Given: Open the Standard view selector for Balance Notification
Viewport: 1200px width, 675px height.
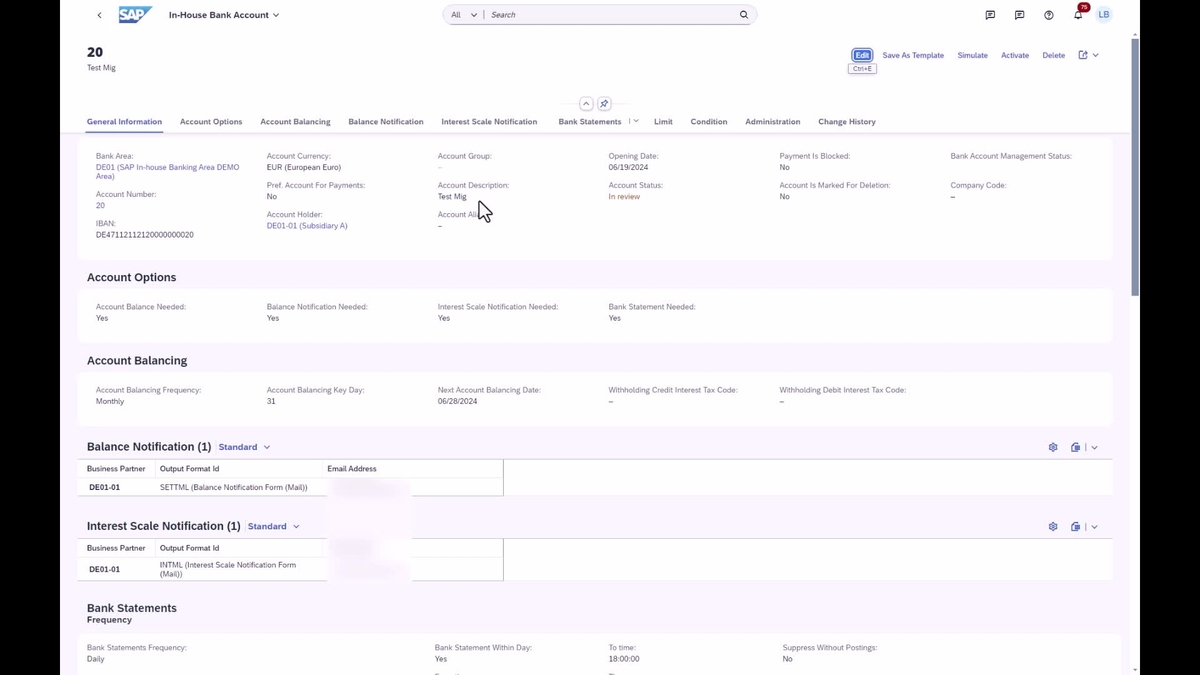Looking at the screenshot, I should pyautogui.click(x=243, y=447).
